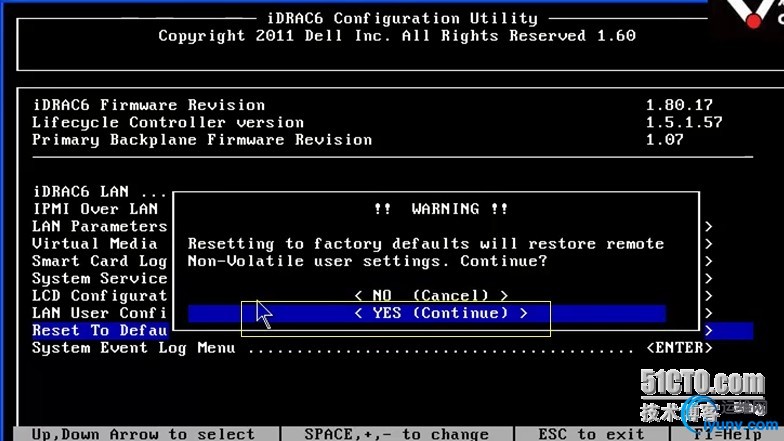Screen dimensions: 784x441
Task: Click arrow at end of Virtual Media row
Action: (708, 244)
